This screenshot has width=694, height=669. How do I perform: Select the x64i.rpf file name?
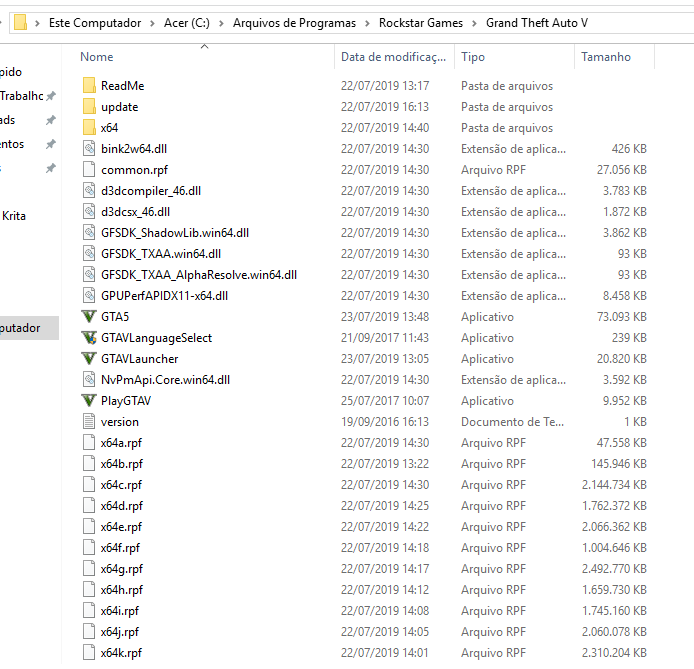120,611
